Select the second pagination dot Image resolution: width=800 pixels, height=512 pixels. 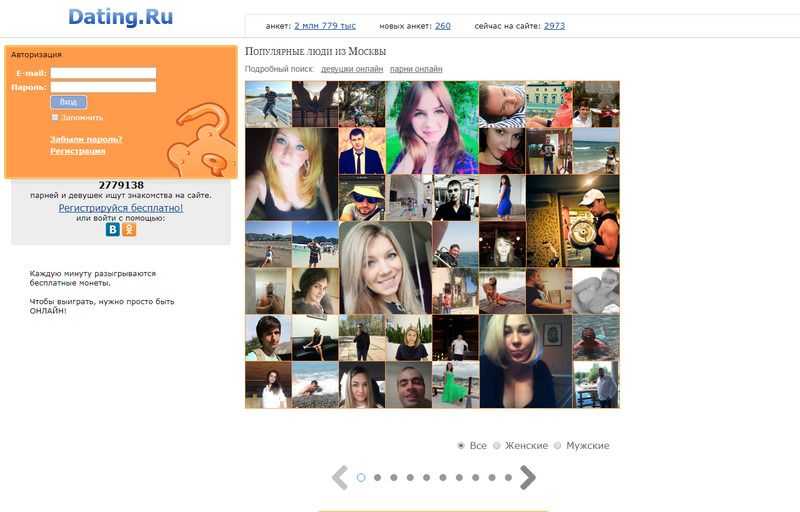tap(378, 478)
